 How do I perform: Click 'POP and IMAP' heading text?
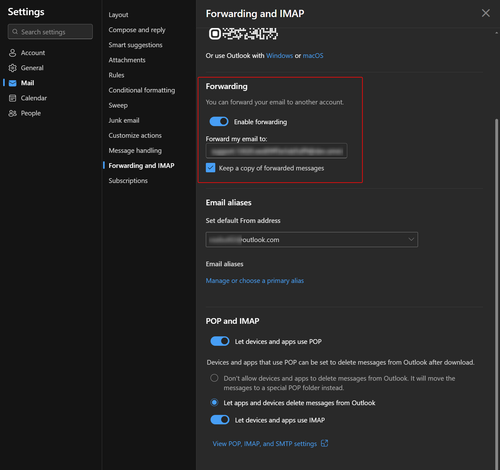[232, 321]
